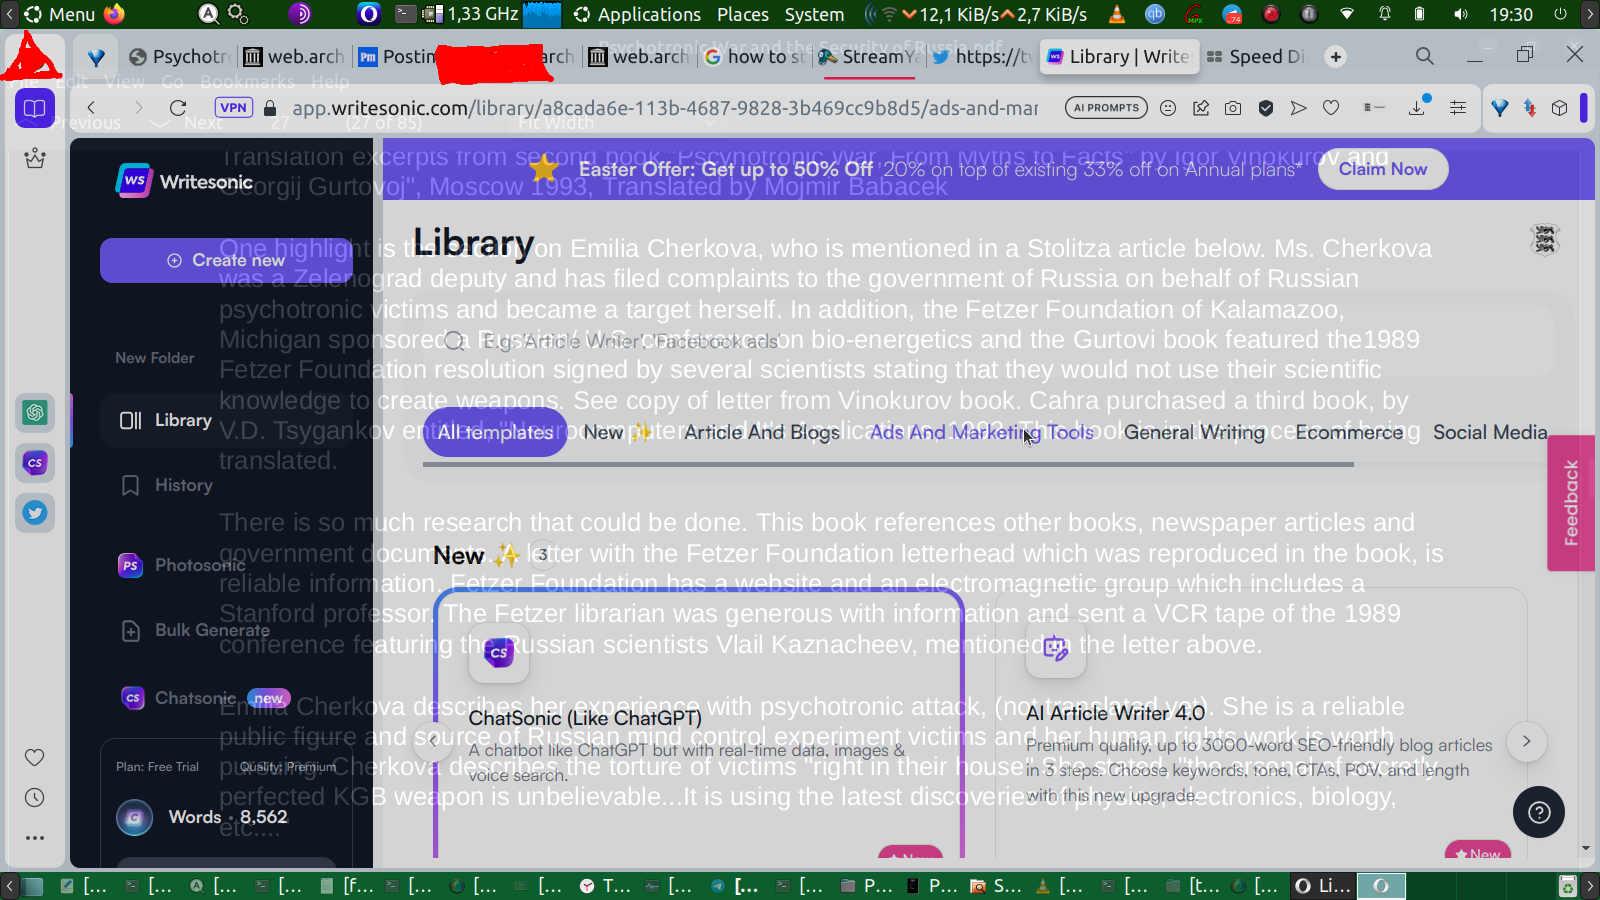This screenshot has height=900, width=1600.
Task: Open a new browser tab with plus
Action: point(1336,57)
